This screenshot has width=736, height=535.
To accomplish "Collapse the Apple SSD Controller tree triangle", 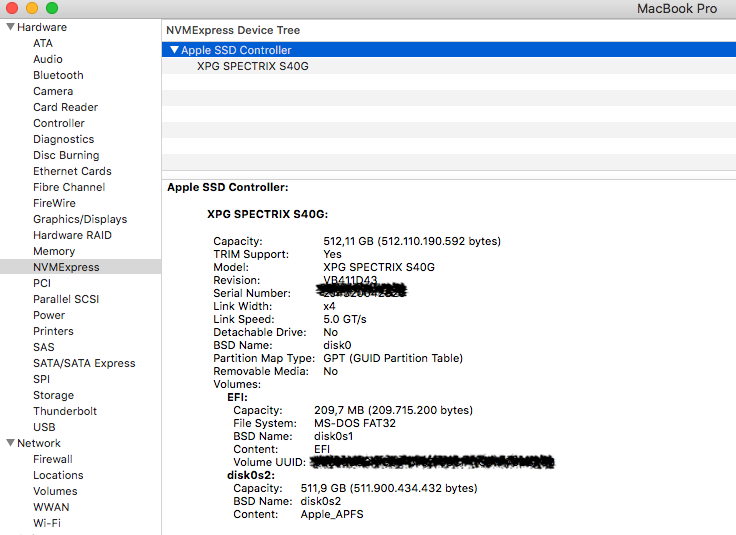I will [x=174, y=50].
